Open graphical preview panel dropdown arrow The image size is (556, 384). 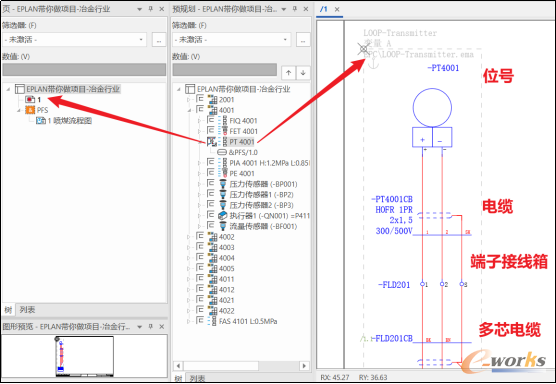(140, 327)
